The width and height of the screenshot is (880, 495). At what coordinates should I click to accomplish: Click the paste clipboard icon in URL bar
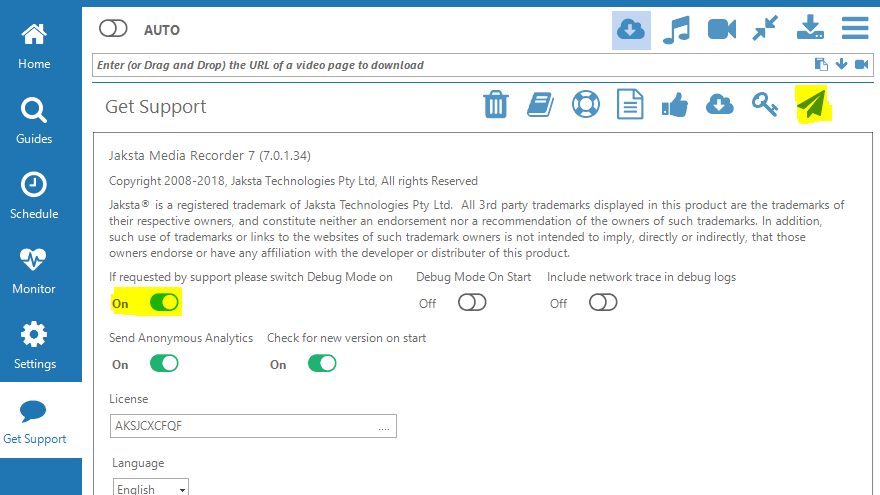click(x=821, y=65)
